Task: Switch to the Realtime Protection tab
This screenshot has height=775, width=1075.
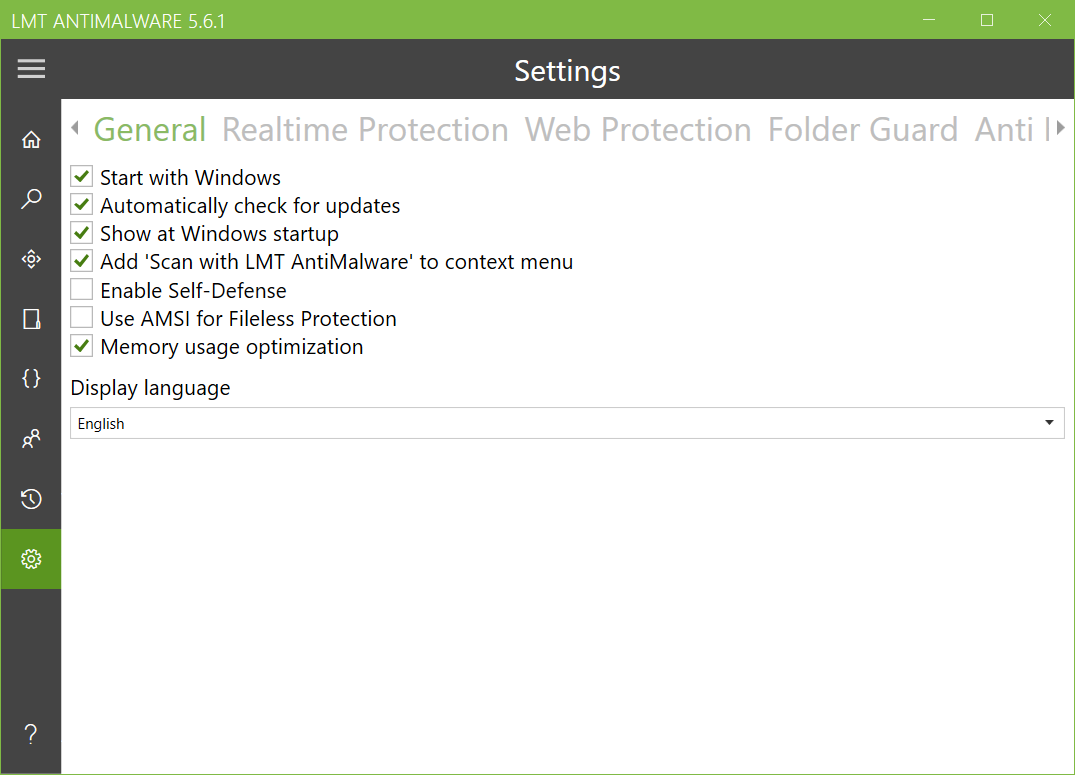Action: point(365,130)
